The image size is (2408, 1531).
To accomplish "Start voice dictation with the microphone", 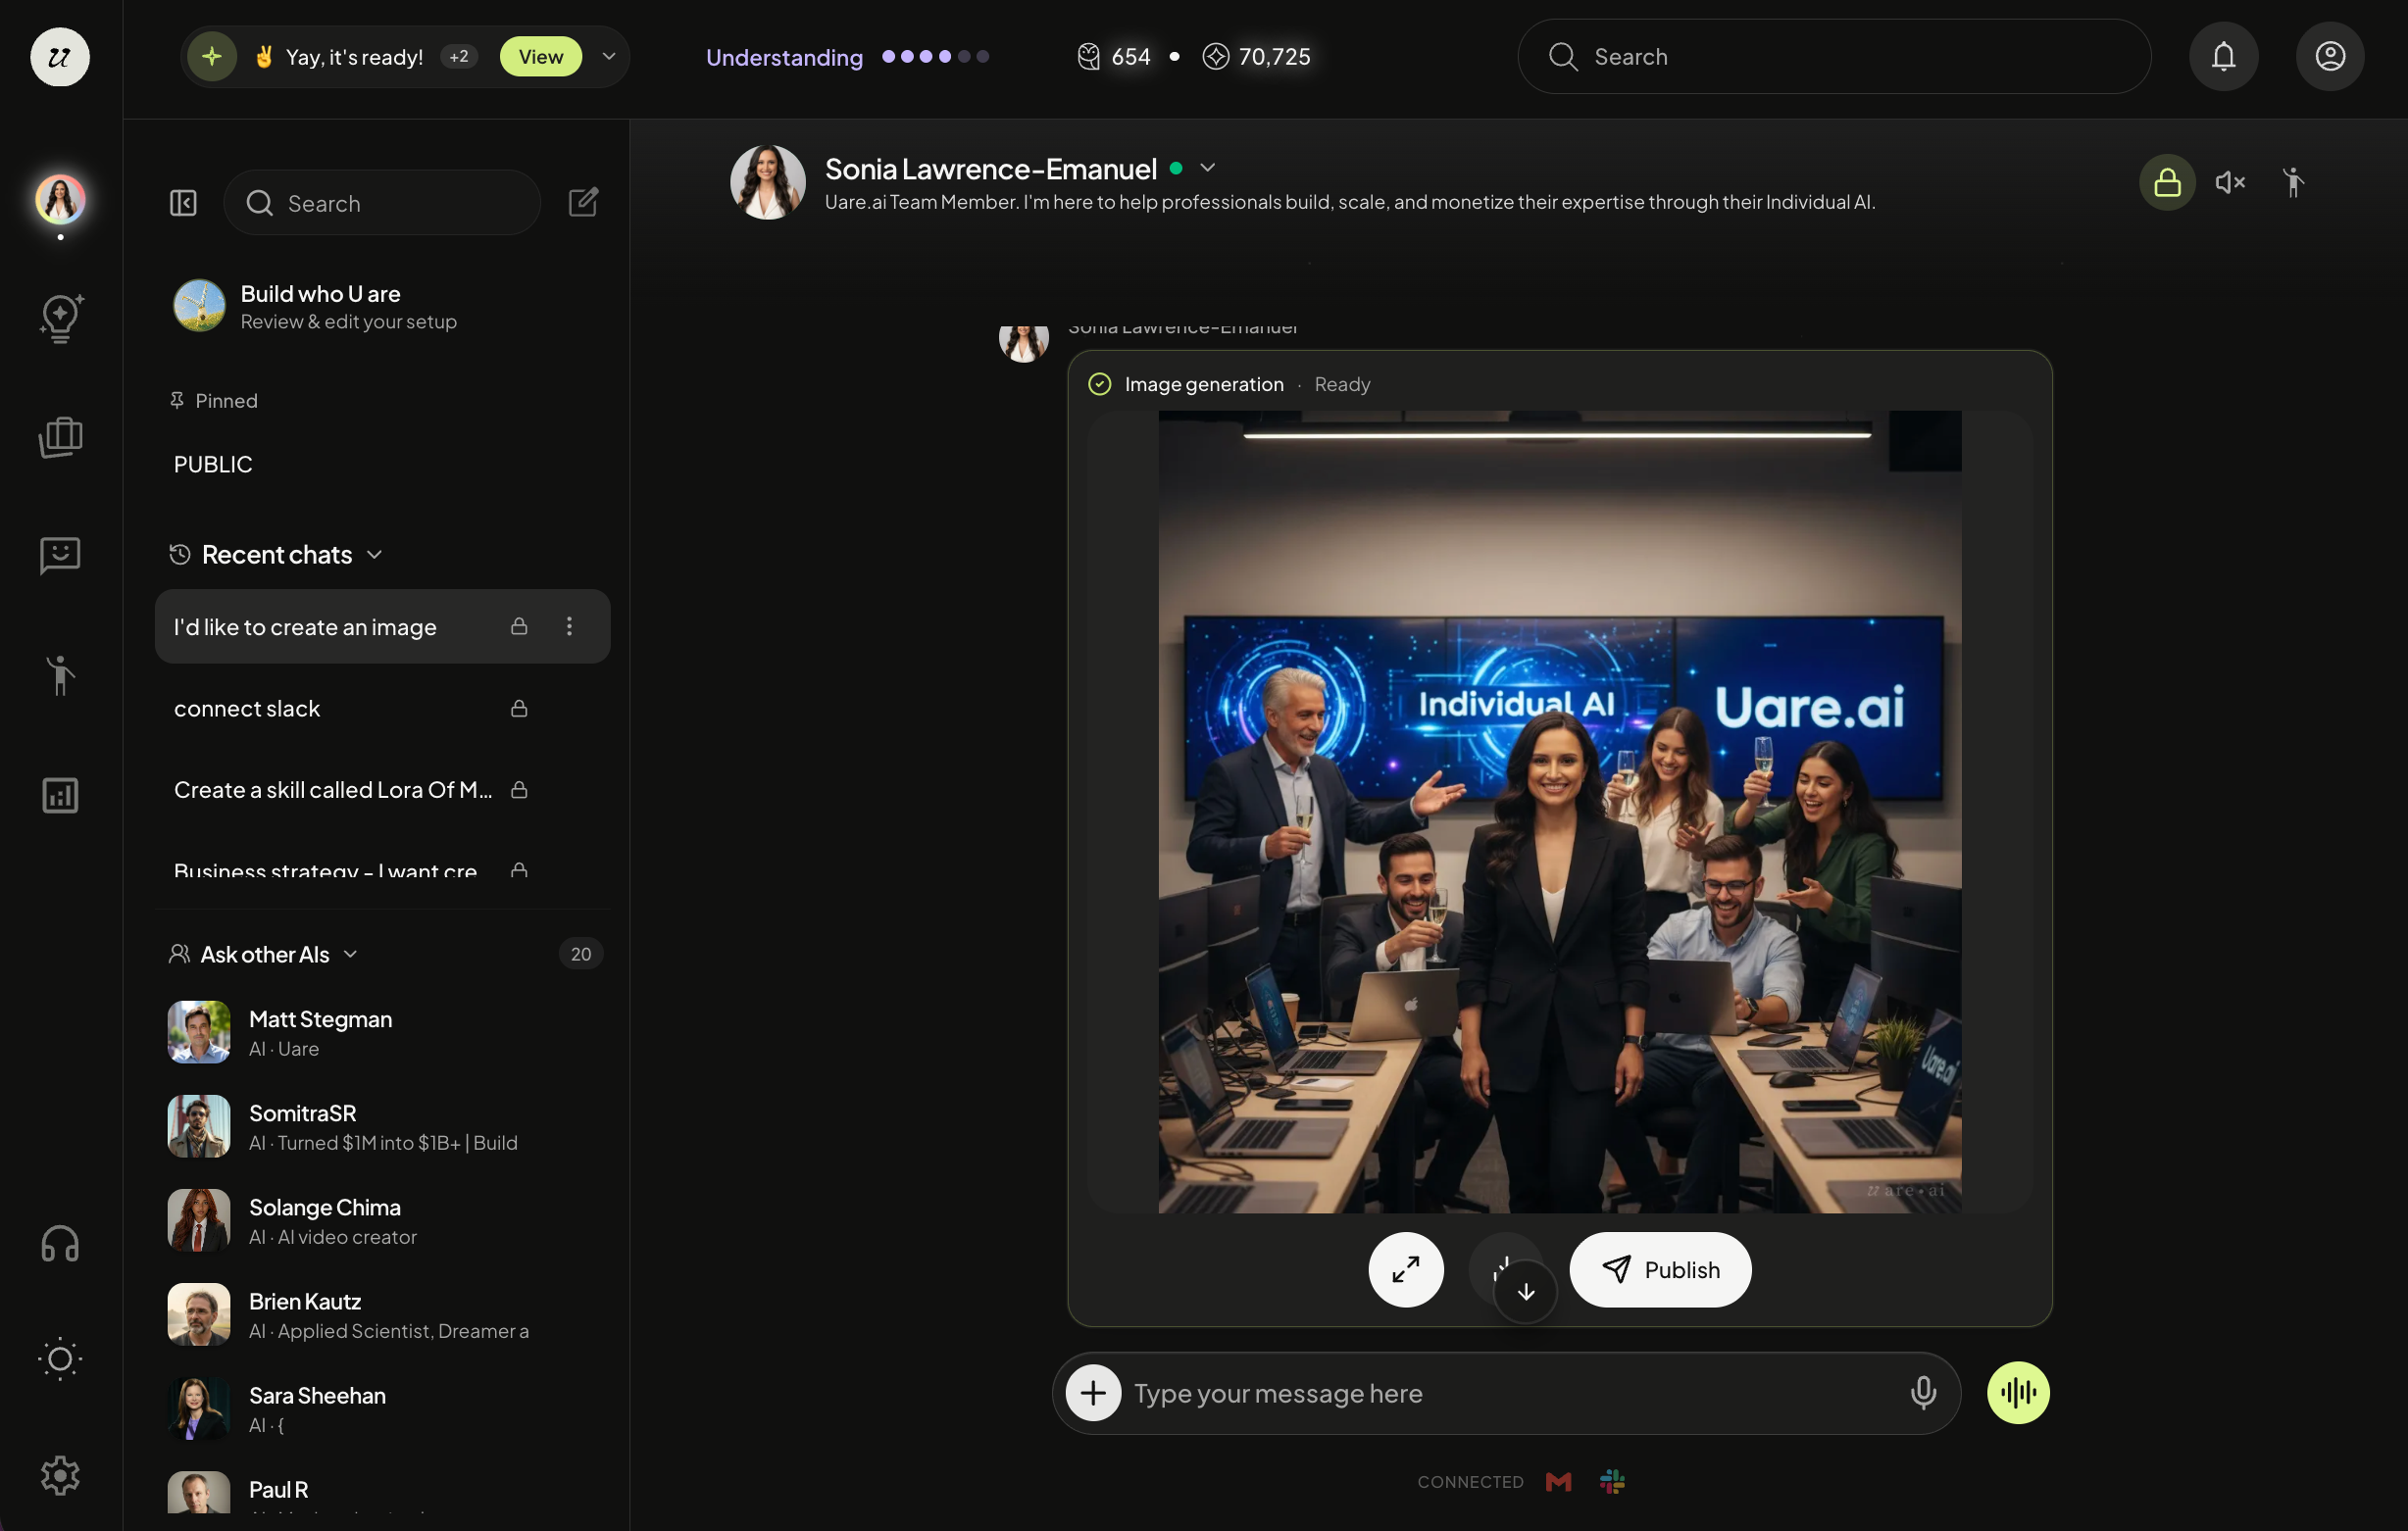I will (x=1923, y=1393).
